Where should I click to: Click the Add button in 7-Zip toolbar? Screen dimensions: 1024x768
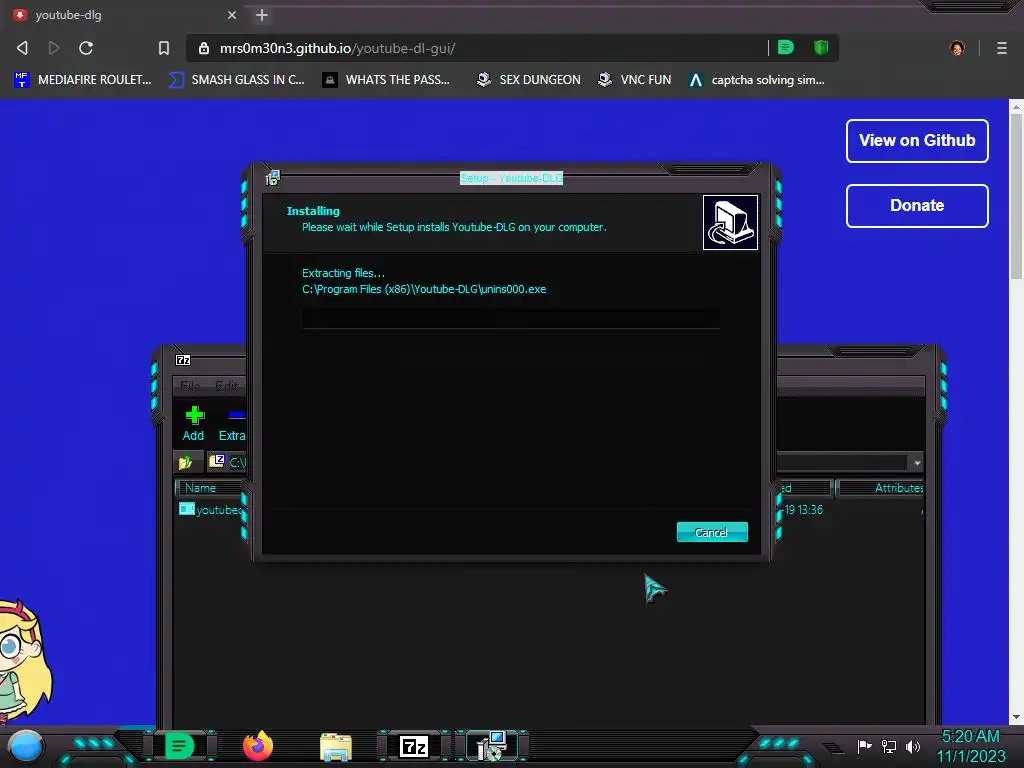193,424
